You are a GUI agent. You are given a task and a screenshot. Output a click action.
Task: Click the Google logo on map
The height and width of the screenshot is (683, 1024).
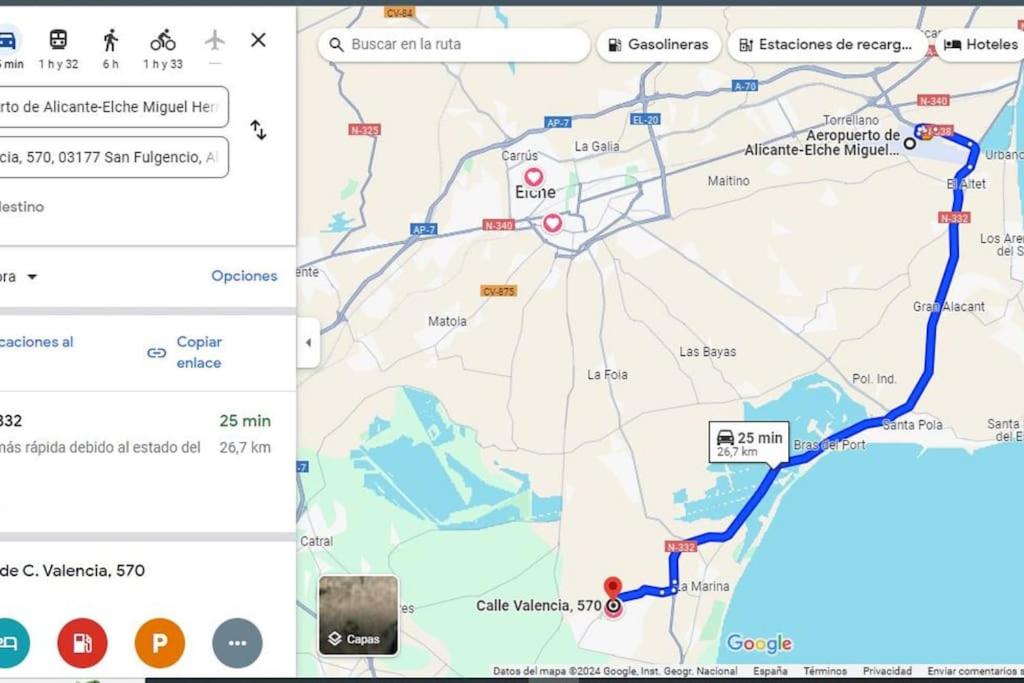760,643
